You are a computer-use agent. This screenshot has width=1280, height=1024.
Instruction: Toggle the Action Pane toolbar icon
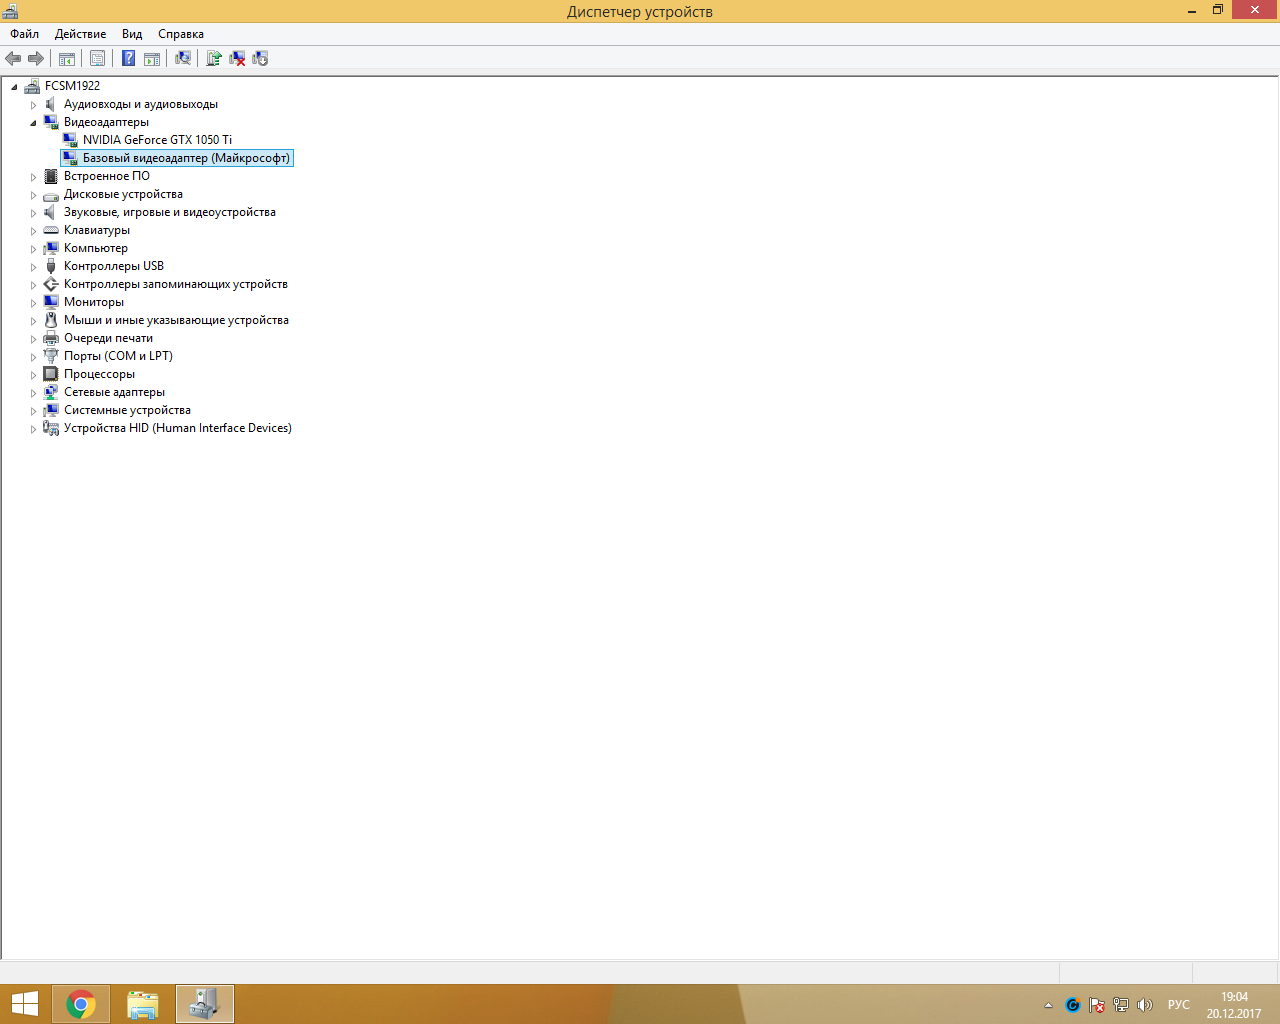pyautogui.click(x=152, y=58)
